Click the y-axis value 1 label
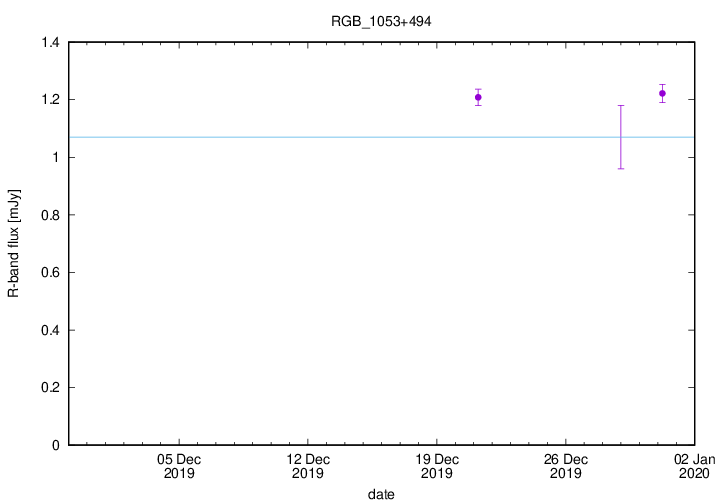The image size is (720, 504). point(57,158)
